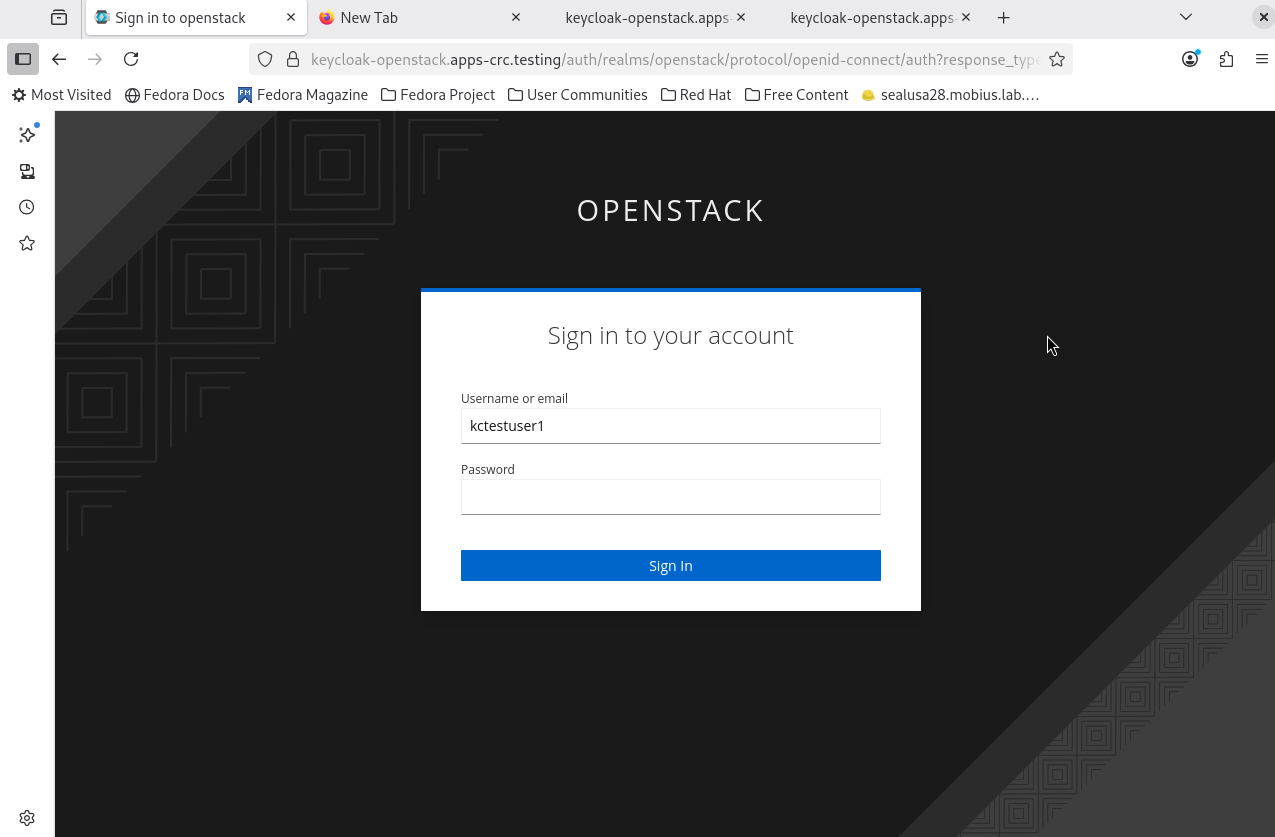
Task: Click the Username or email field
Action: (x=670, y=426)
